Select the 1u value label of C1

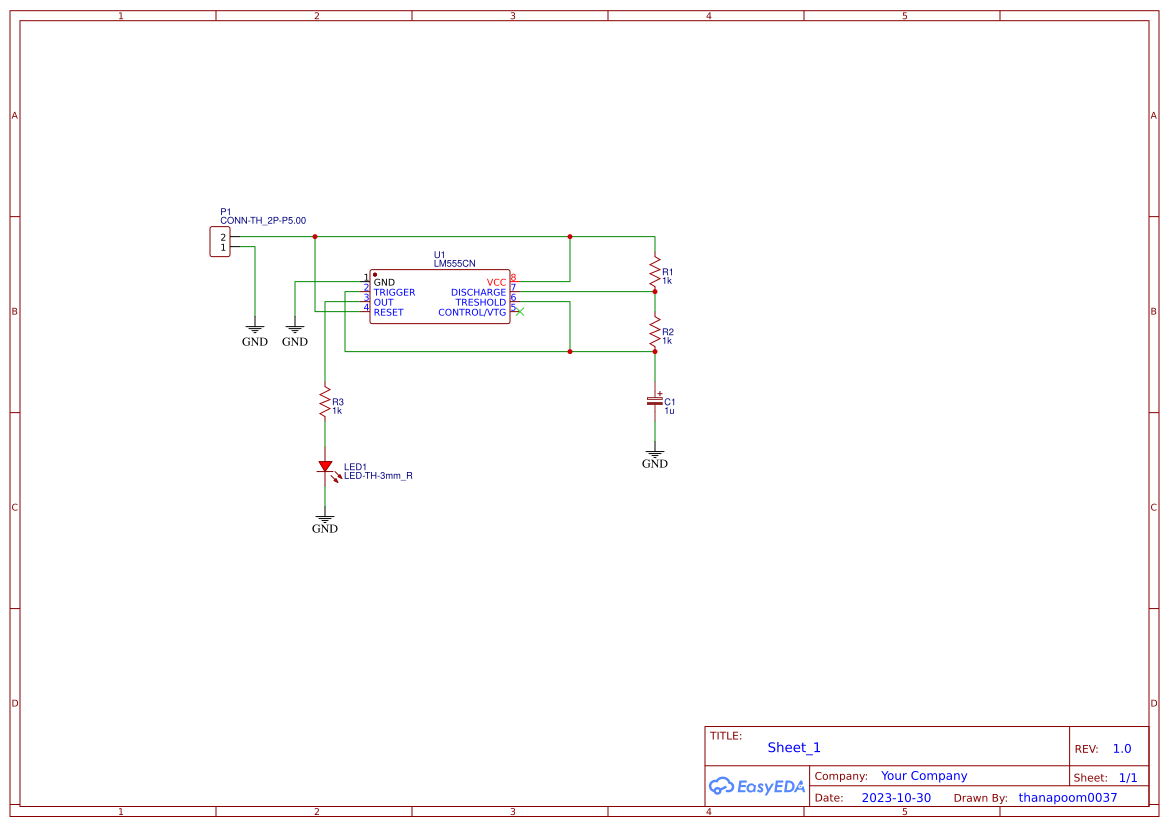pos(669,411)
